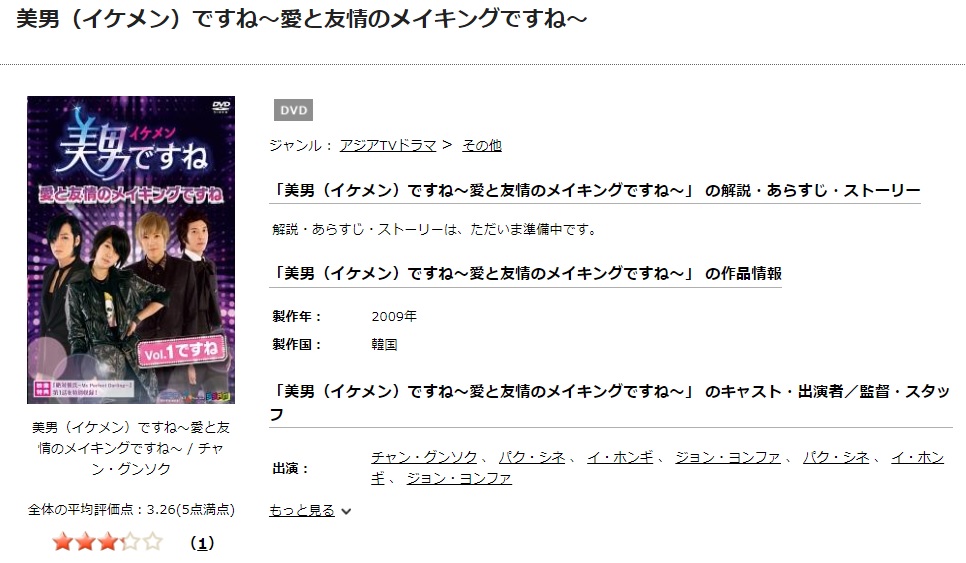Open the (1) review count link
This screenshot has width=966, height=563.
(x=202, y=543)
